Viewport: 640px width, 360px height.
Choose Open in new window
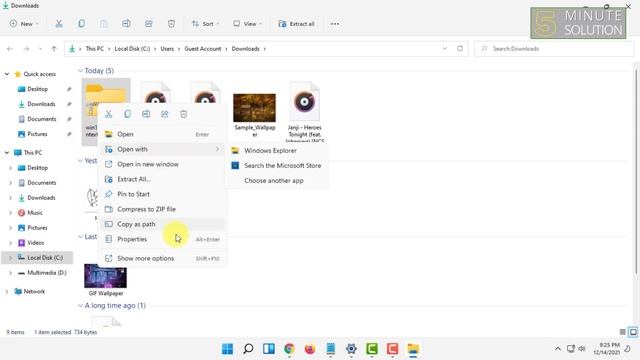click(x=162, y=164)
